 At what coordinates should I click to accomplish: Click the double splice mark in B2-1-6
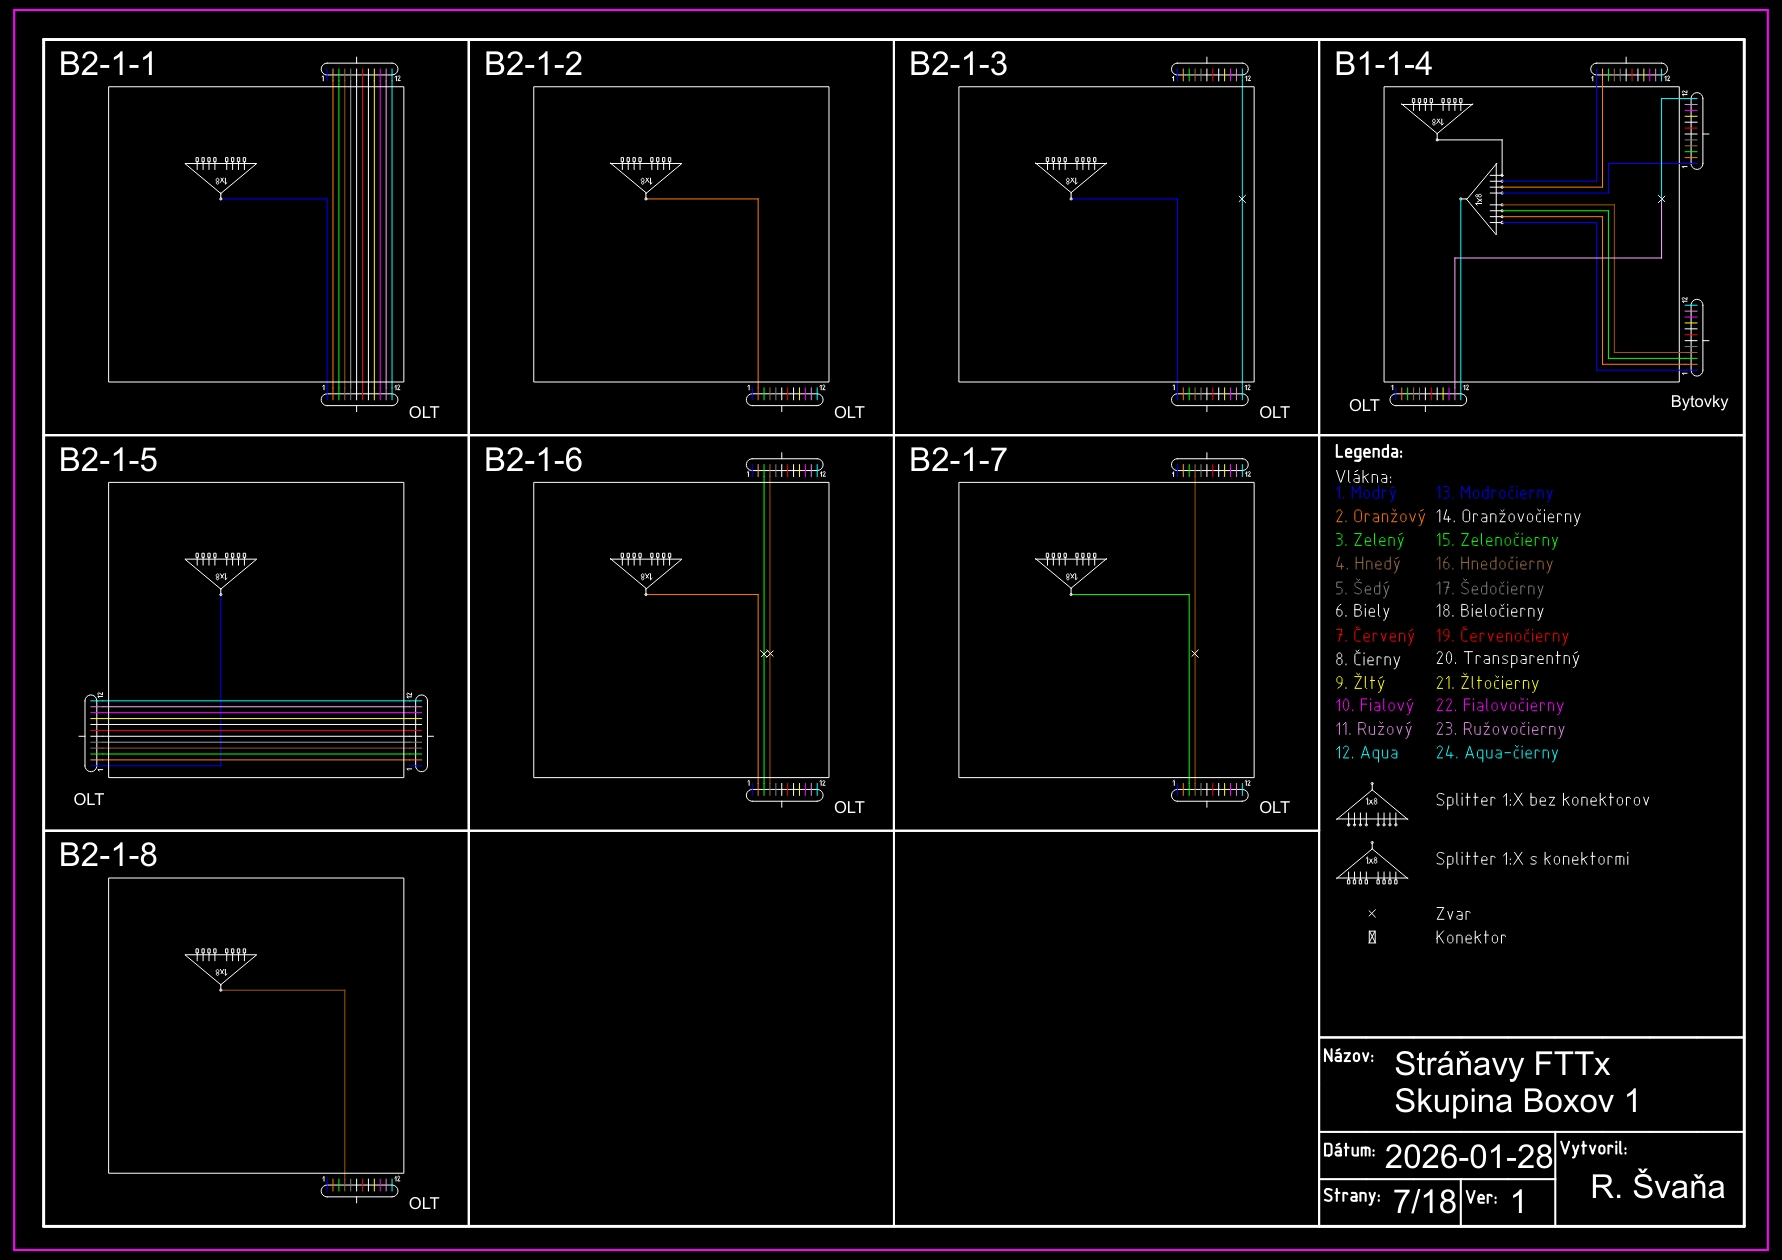[x=767, y=654]
